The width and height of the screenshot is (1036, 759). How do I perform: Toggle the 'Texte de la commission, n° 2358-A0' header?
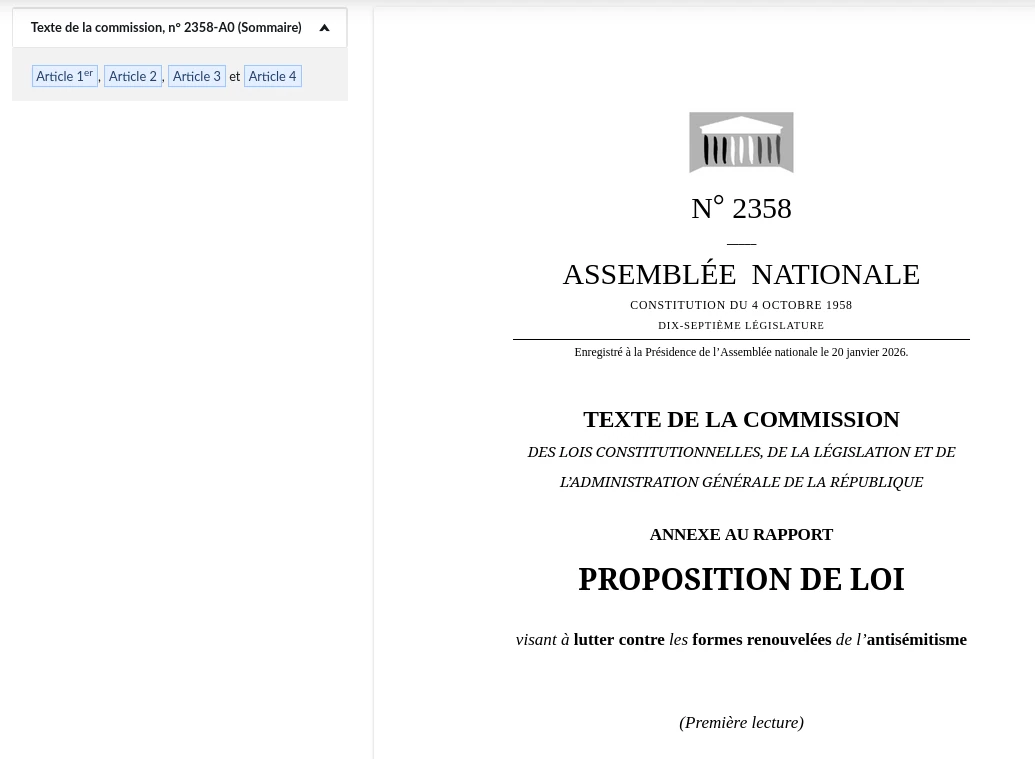coord(166,28)
